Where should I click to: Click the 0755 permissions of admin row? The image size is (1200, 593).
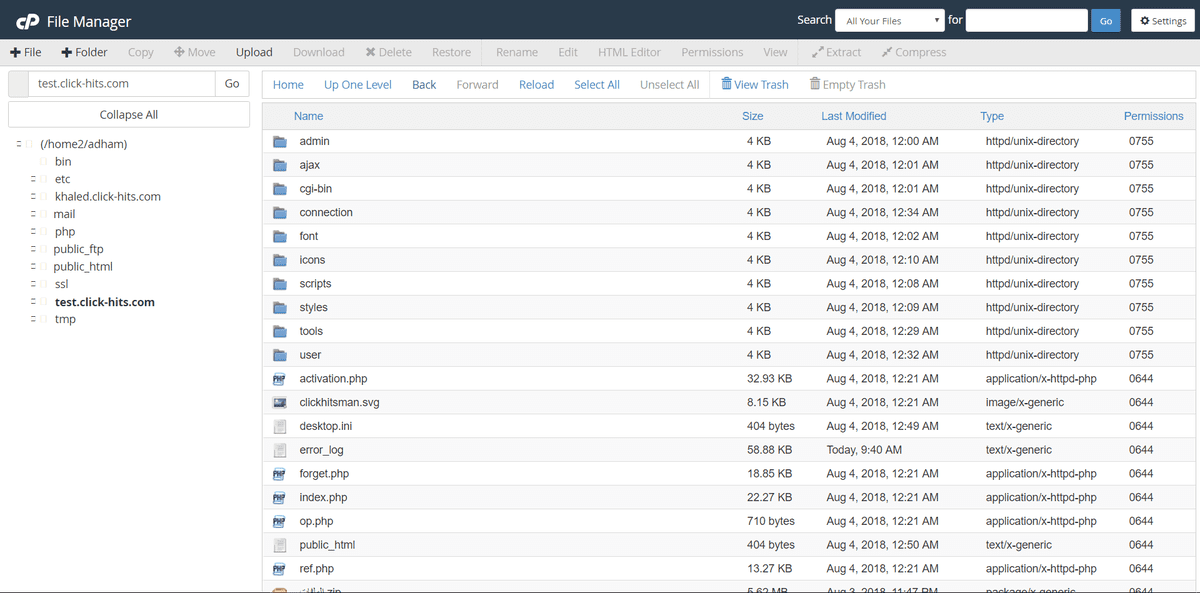click(1141, 141)
